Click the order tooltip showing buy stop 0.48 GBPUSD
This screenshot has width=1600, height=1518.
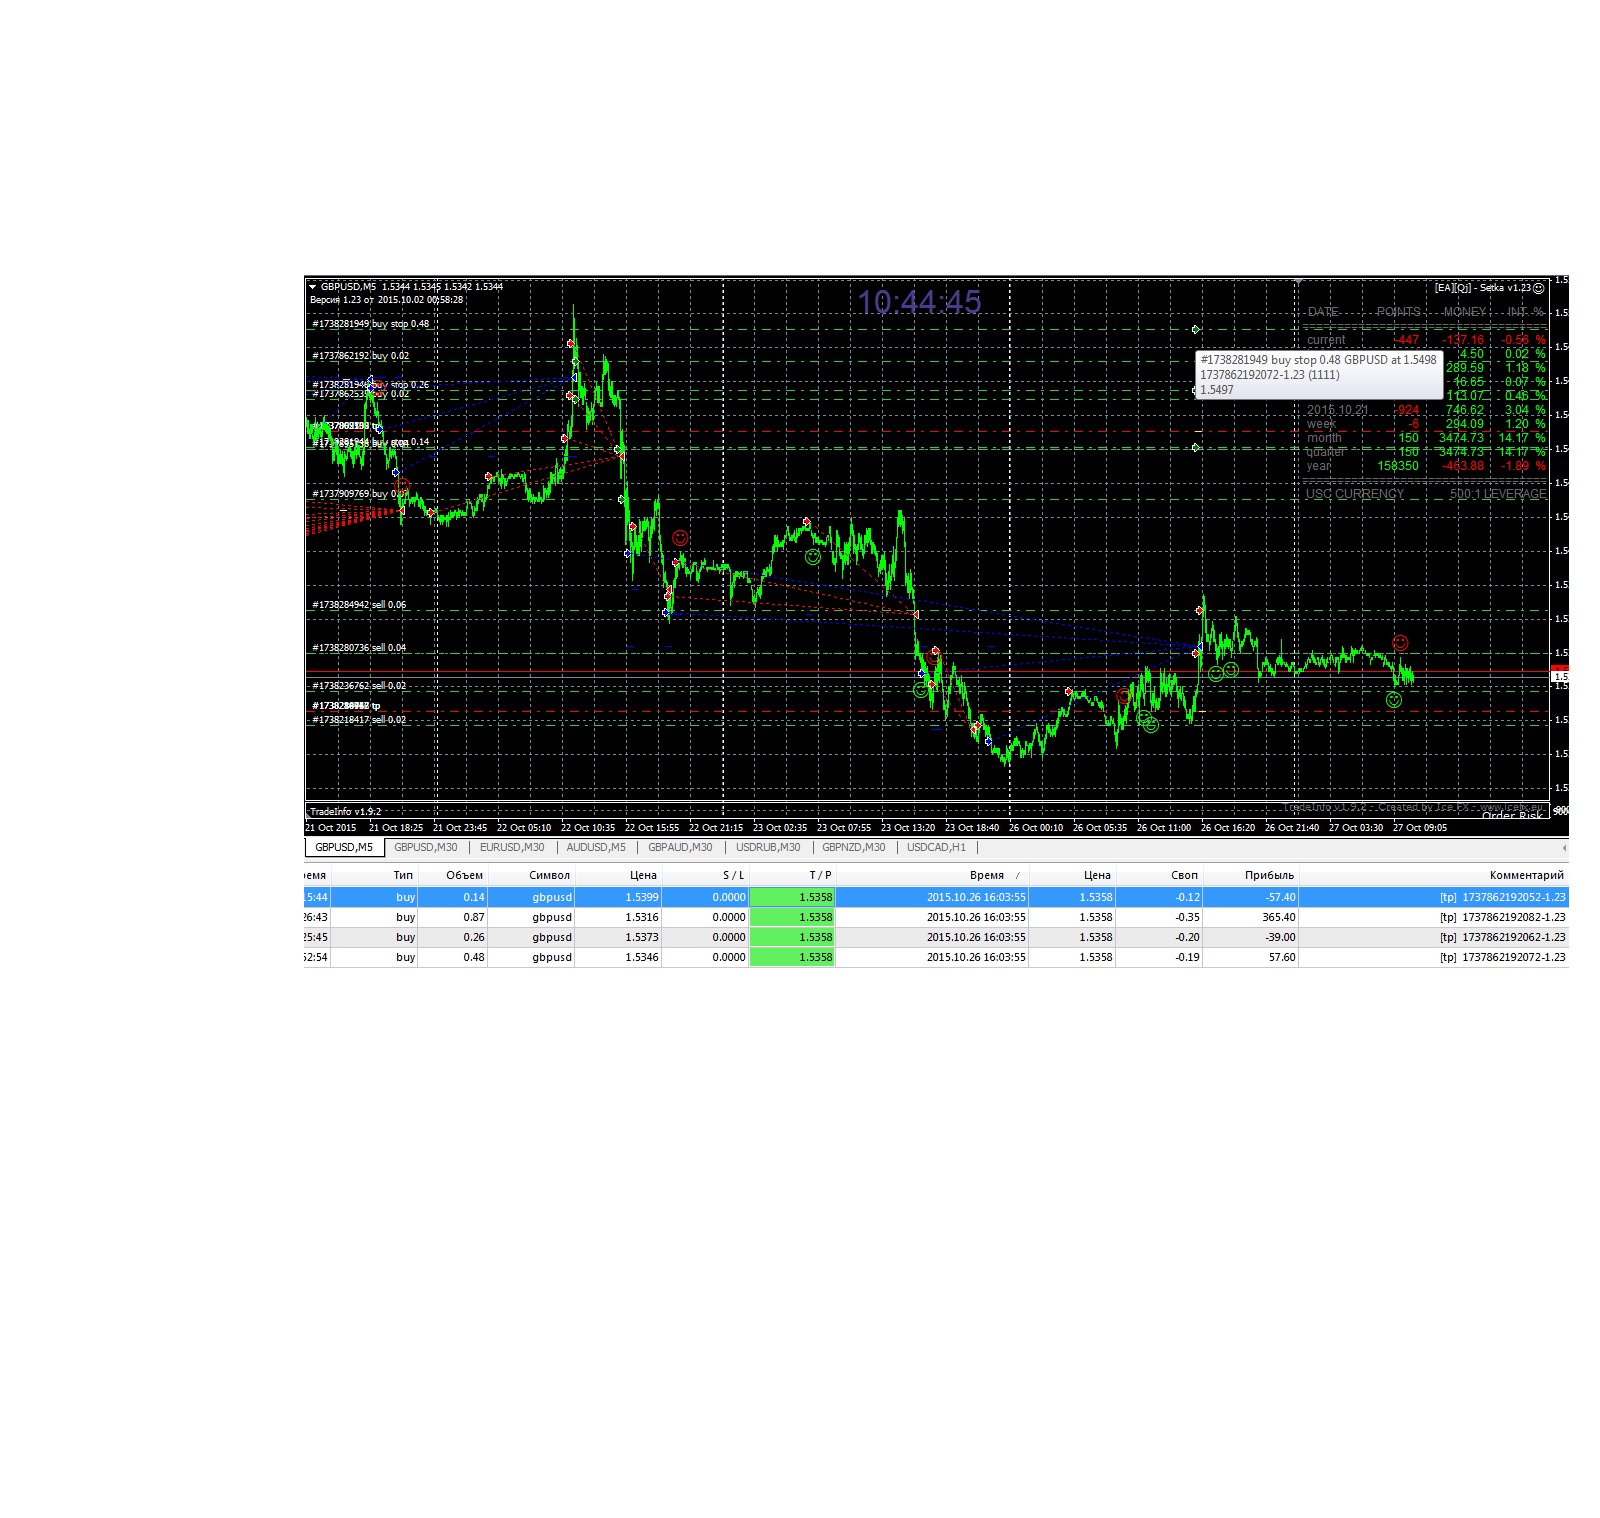pyautogui.click(x=1319, y=375)
